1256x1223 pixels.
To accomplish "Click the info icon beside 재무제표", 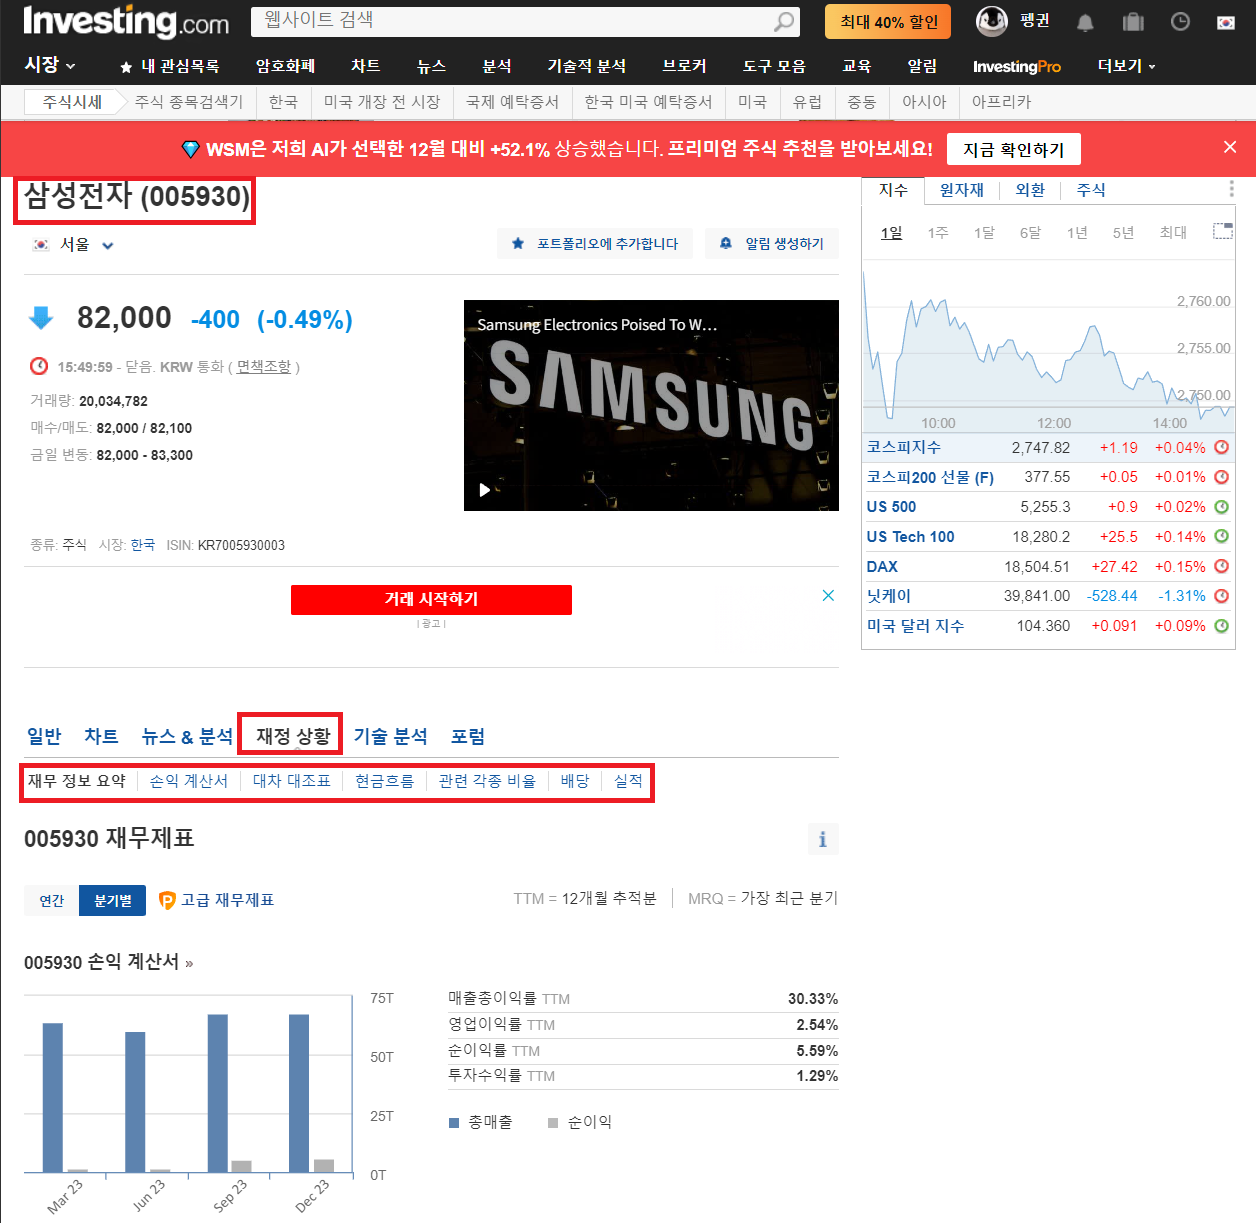I will tap(823, 839).
